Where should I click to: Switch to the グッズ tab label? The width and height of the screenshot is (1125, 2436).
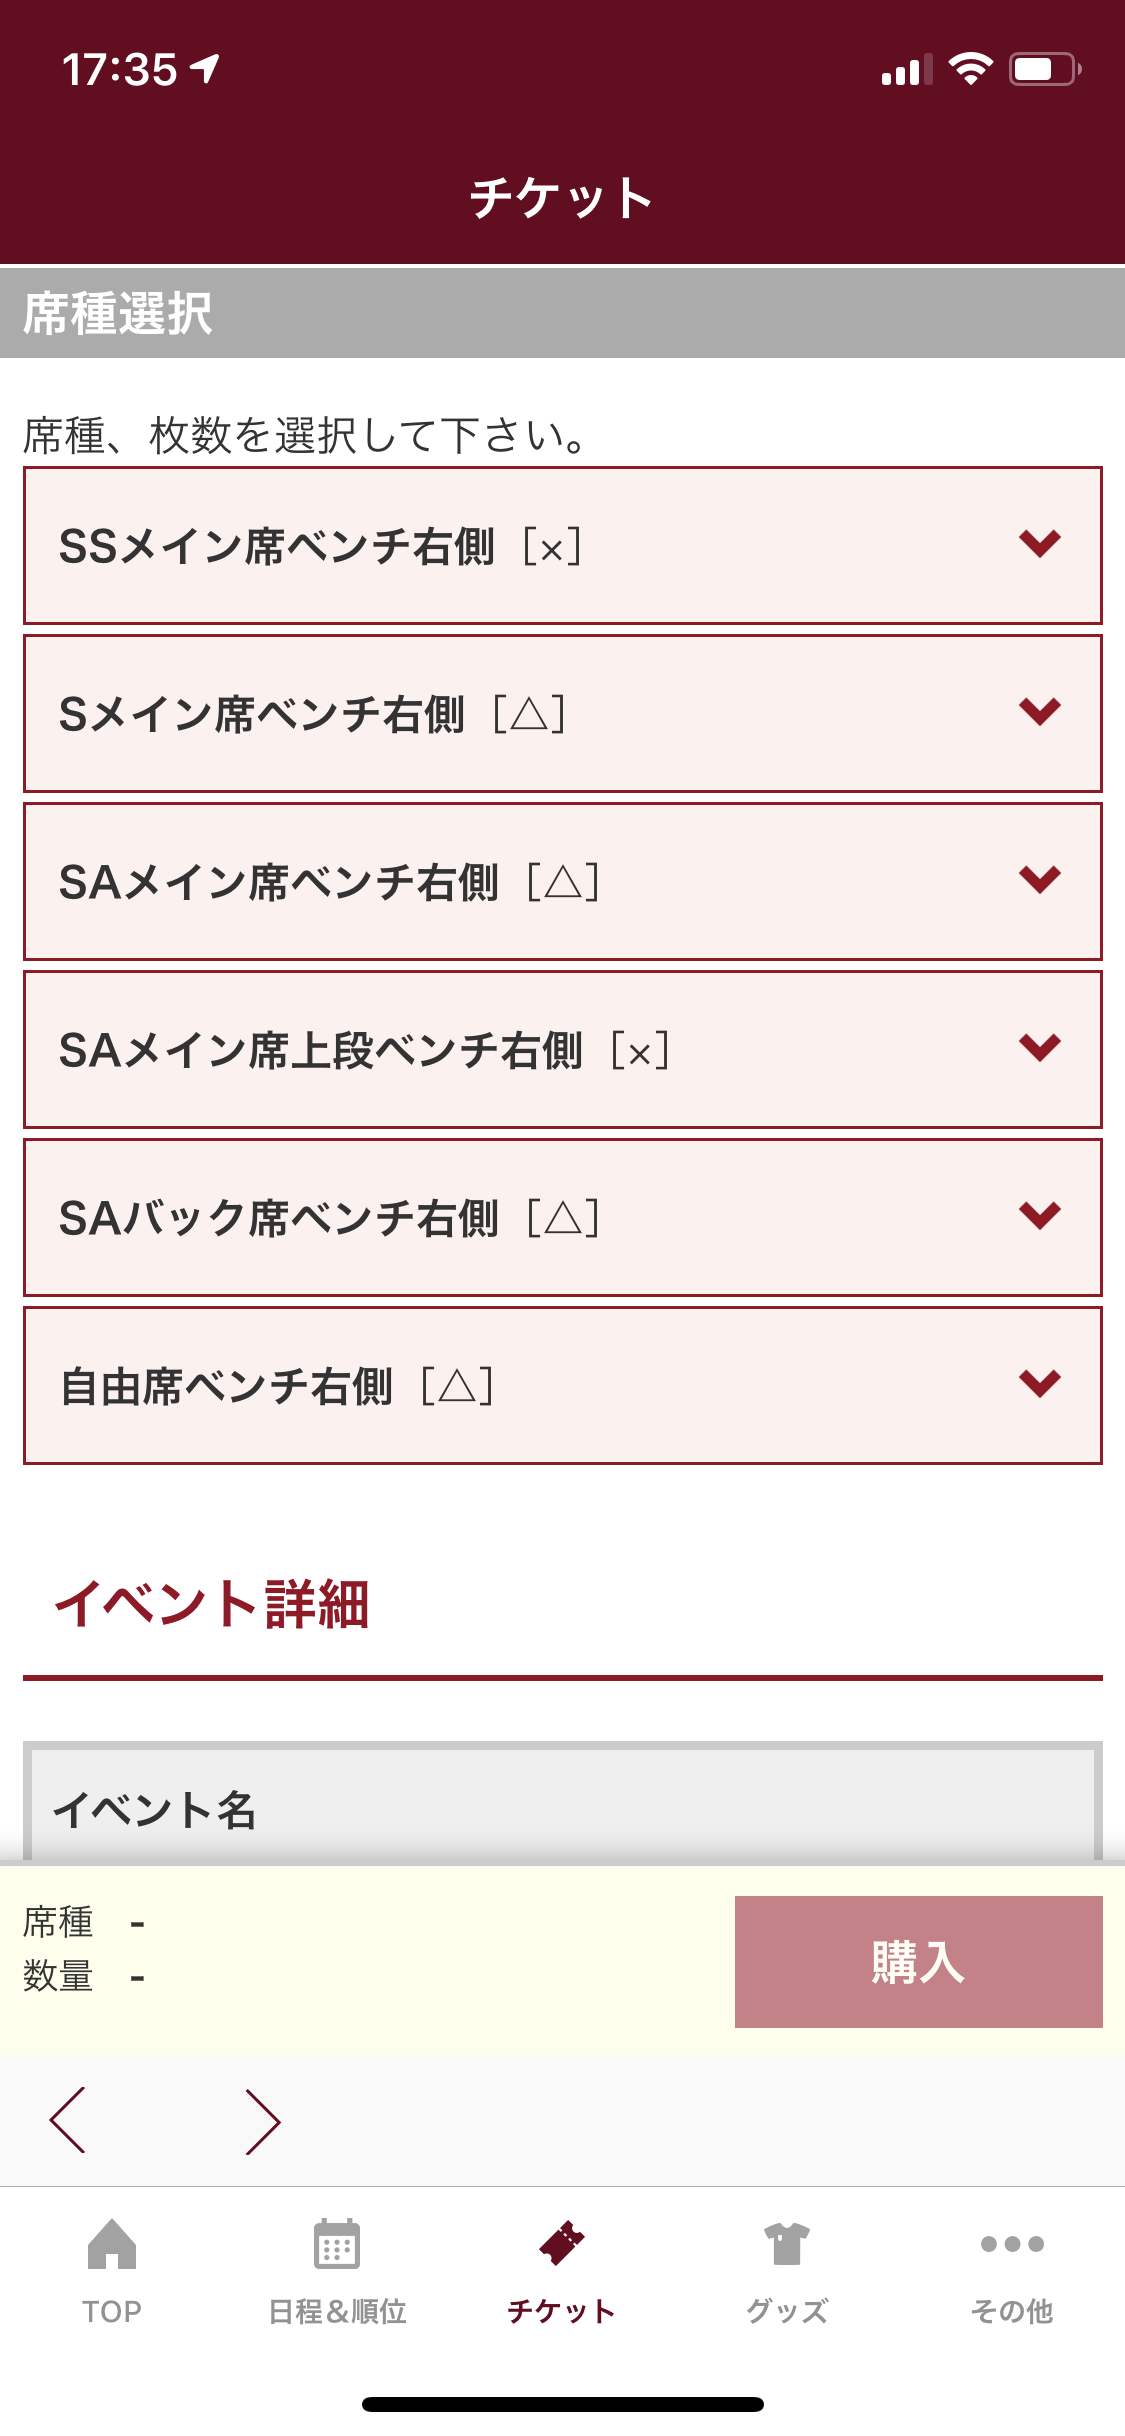point(787,2311)
